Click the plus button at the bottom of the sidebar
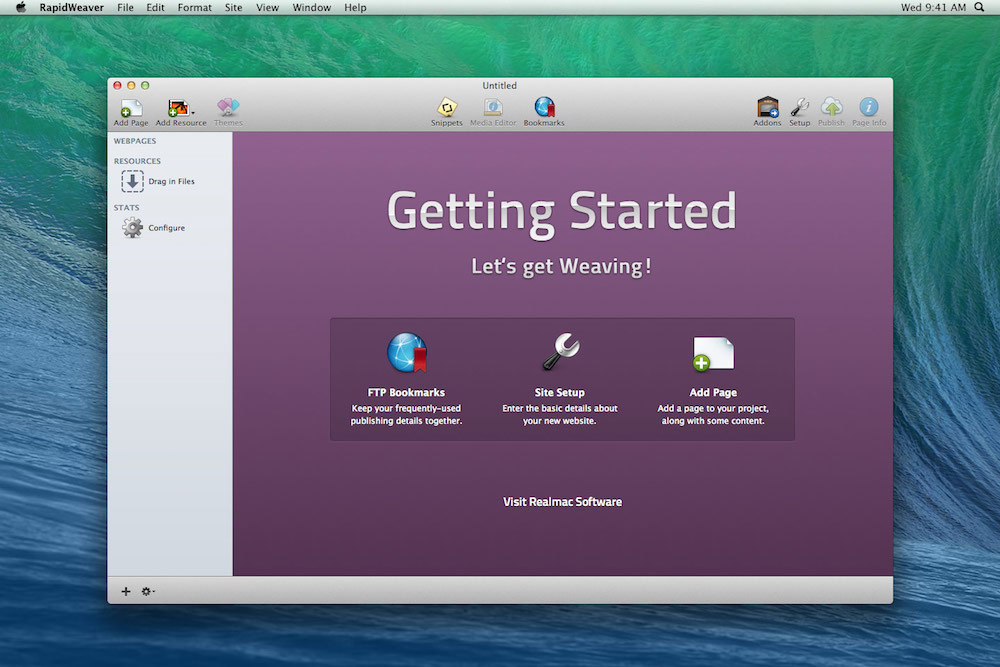 click(x=126, y=591)
